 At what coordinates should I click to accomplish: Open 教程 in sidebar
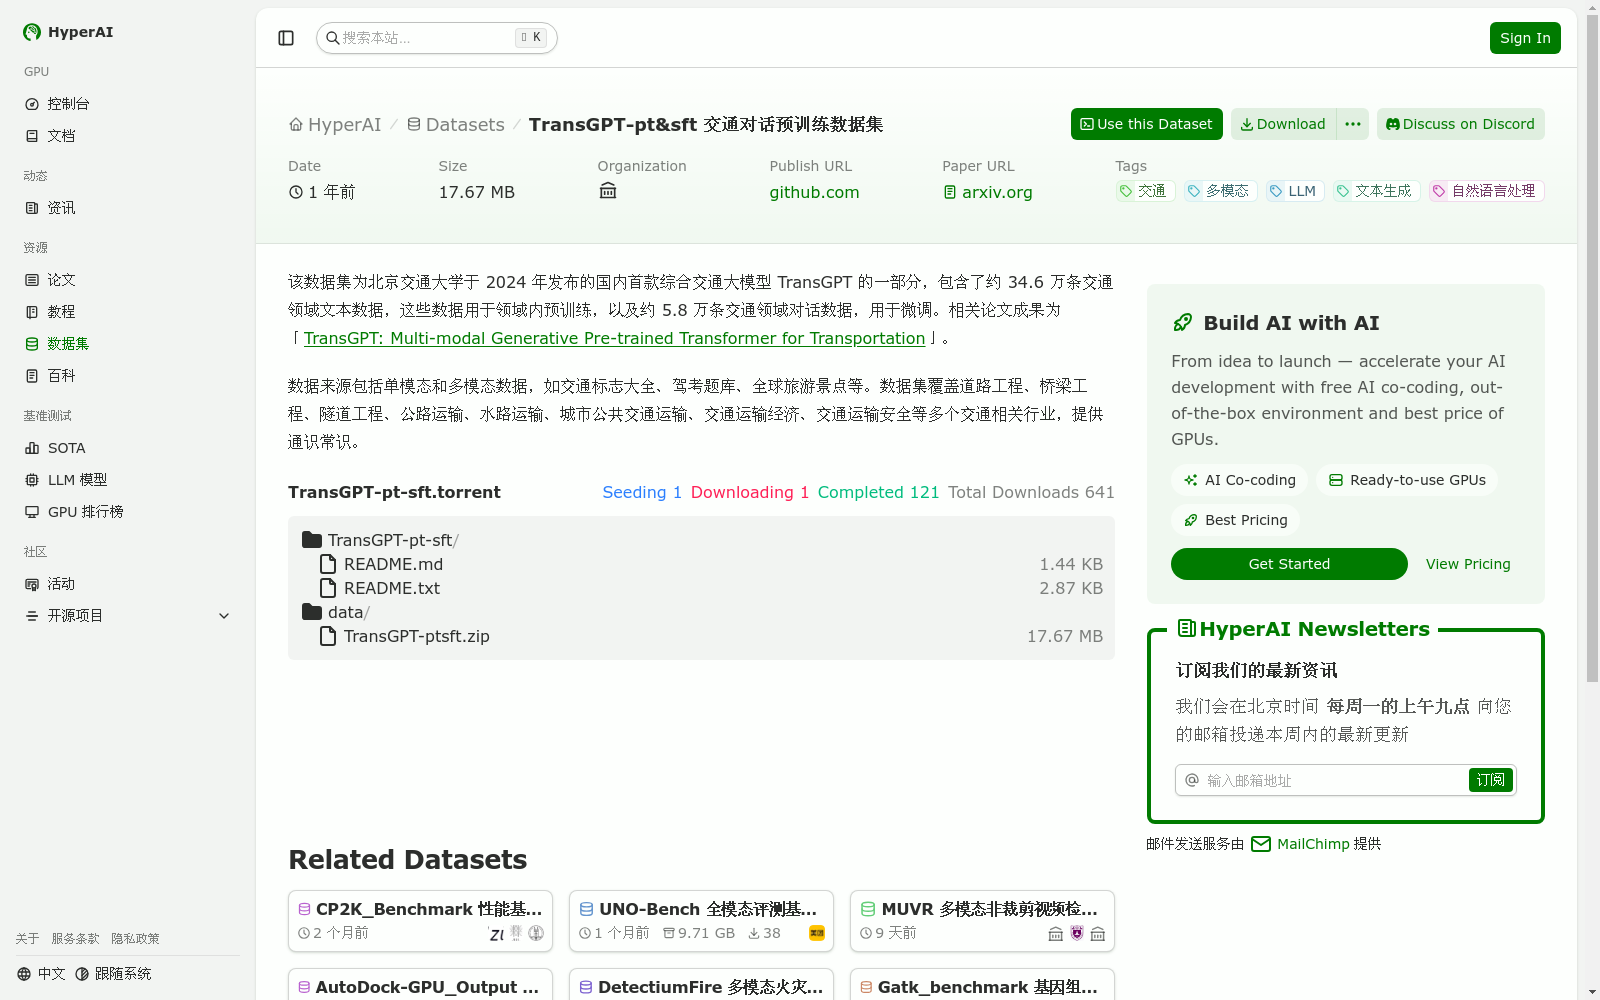coord(127,312)
